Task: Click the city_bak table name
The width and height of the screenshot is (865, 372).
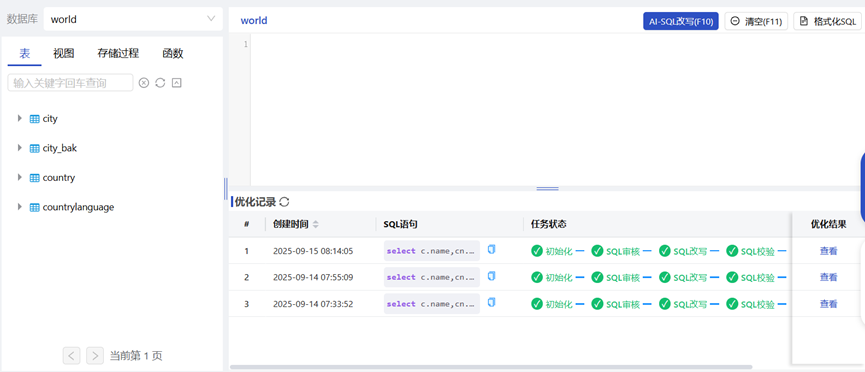Action: click(x=60, y=148)
